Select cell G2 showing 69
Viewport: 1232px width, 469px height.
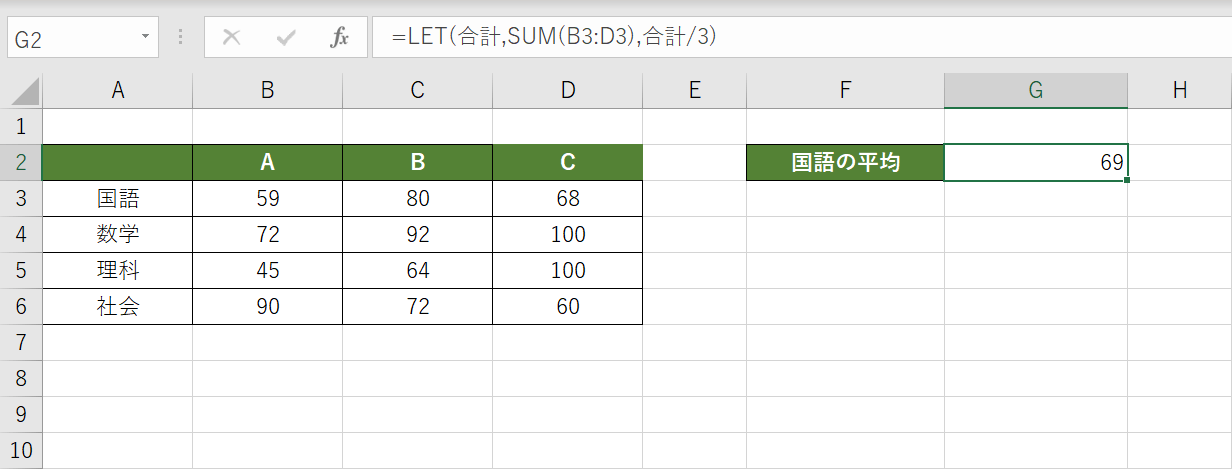coord(1035,163)
